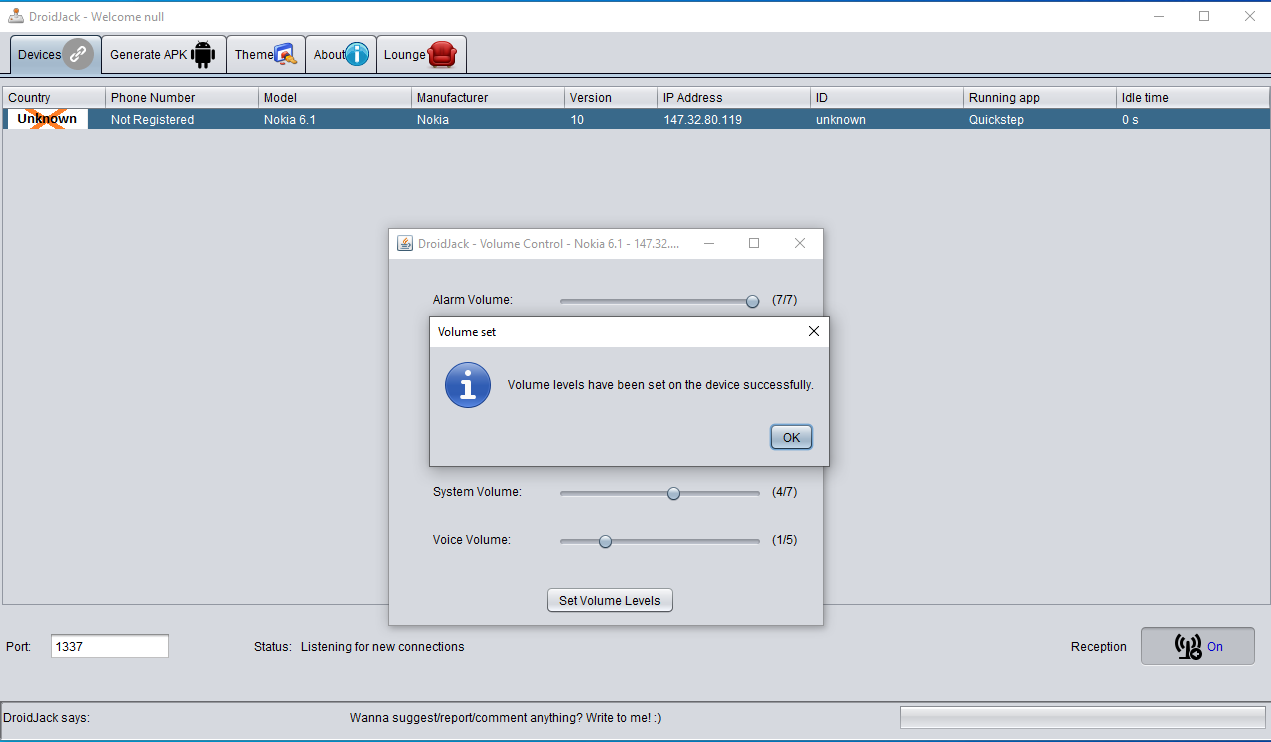The width and height of the screenshot is (1271, 742).
Task: Minimize the main DroidJack window
Action: (x=1160, y=16)
